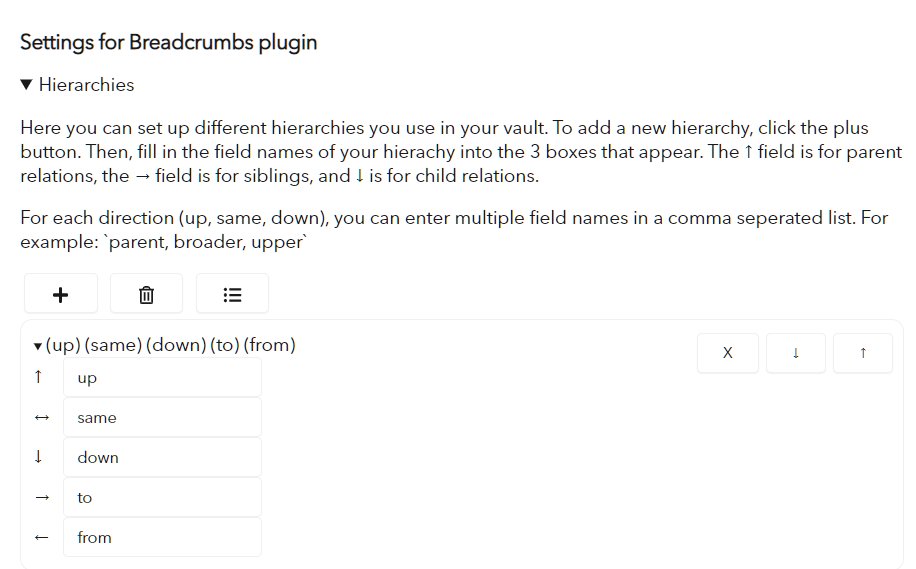Image resolution: width=916 pixels, height=569 pixels.
Task: Focus the 'down' child field input
Action: coord(162,457)
